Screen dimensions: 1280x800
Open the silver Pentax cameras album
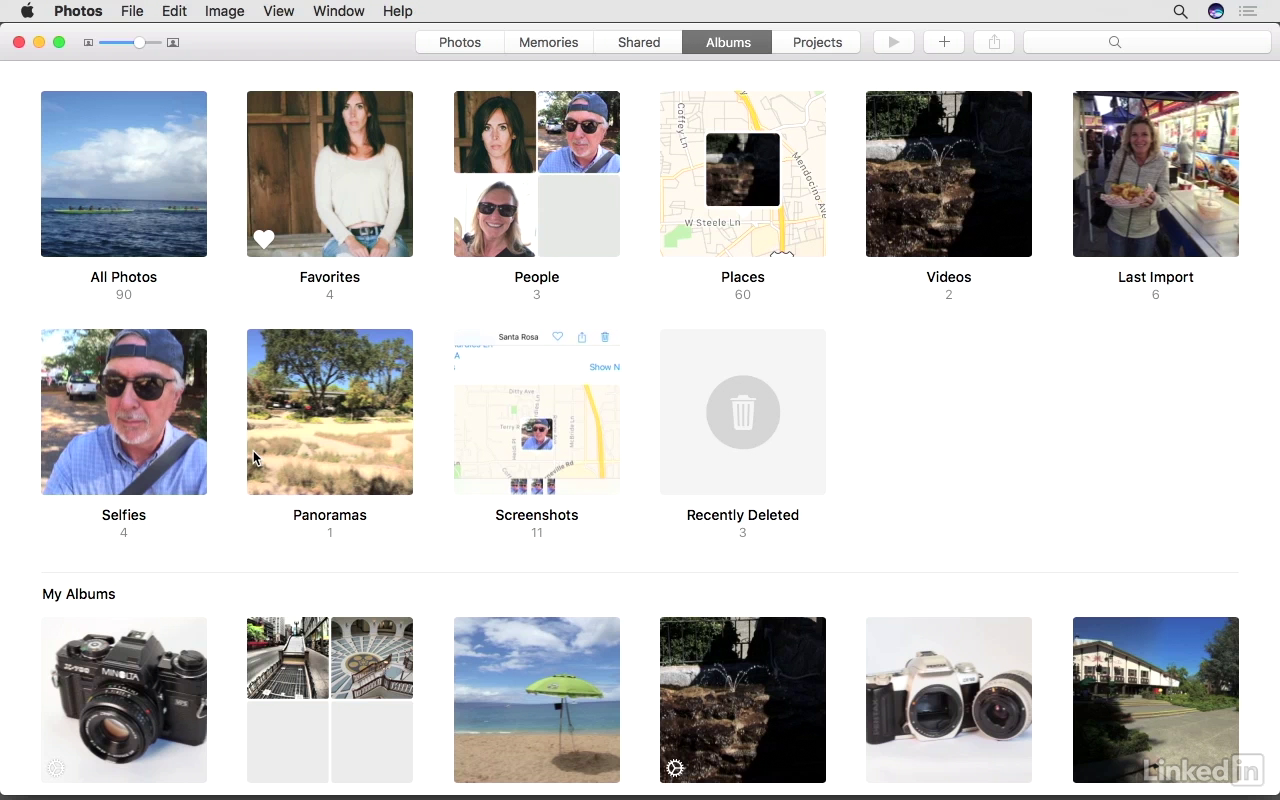coord(949,700)
